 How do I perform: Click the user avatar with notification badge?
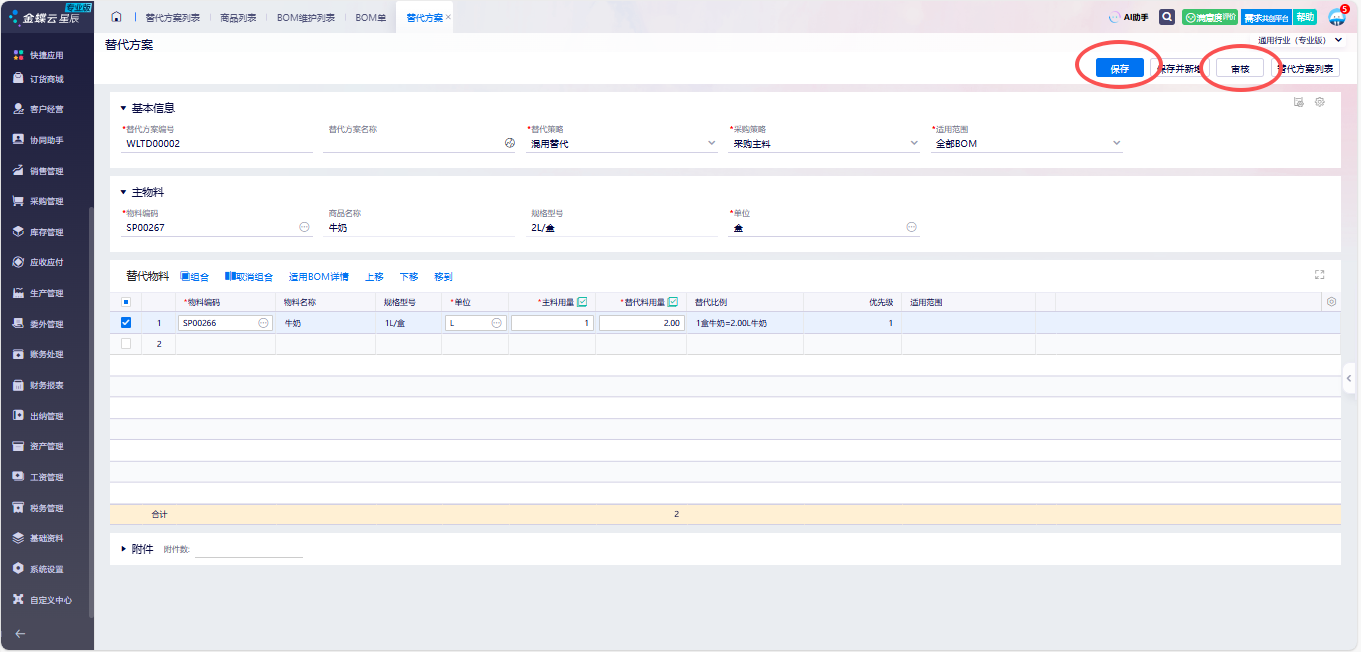[1336, 17]
